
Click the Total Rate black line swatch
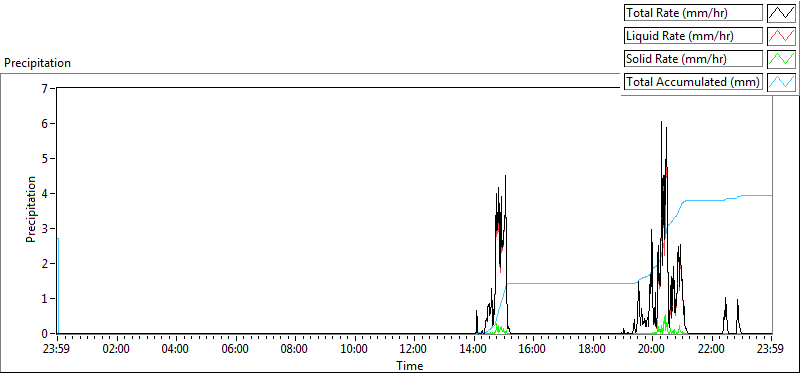[781, 13]
